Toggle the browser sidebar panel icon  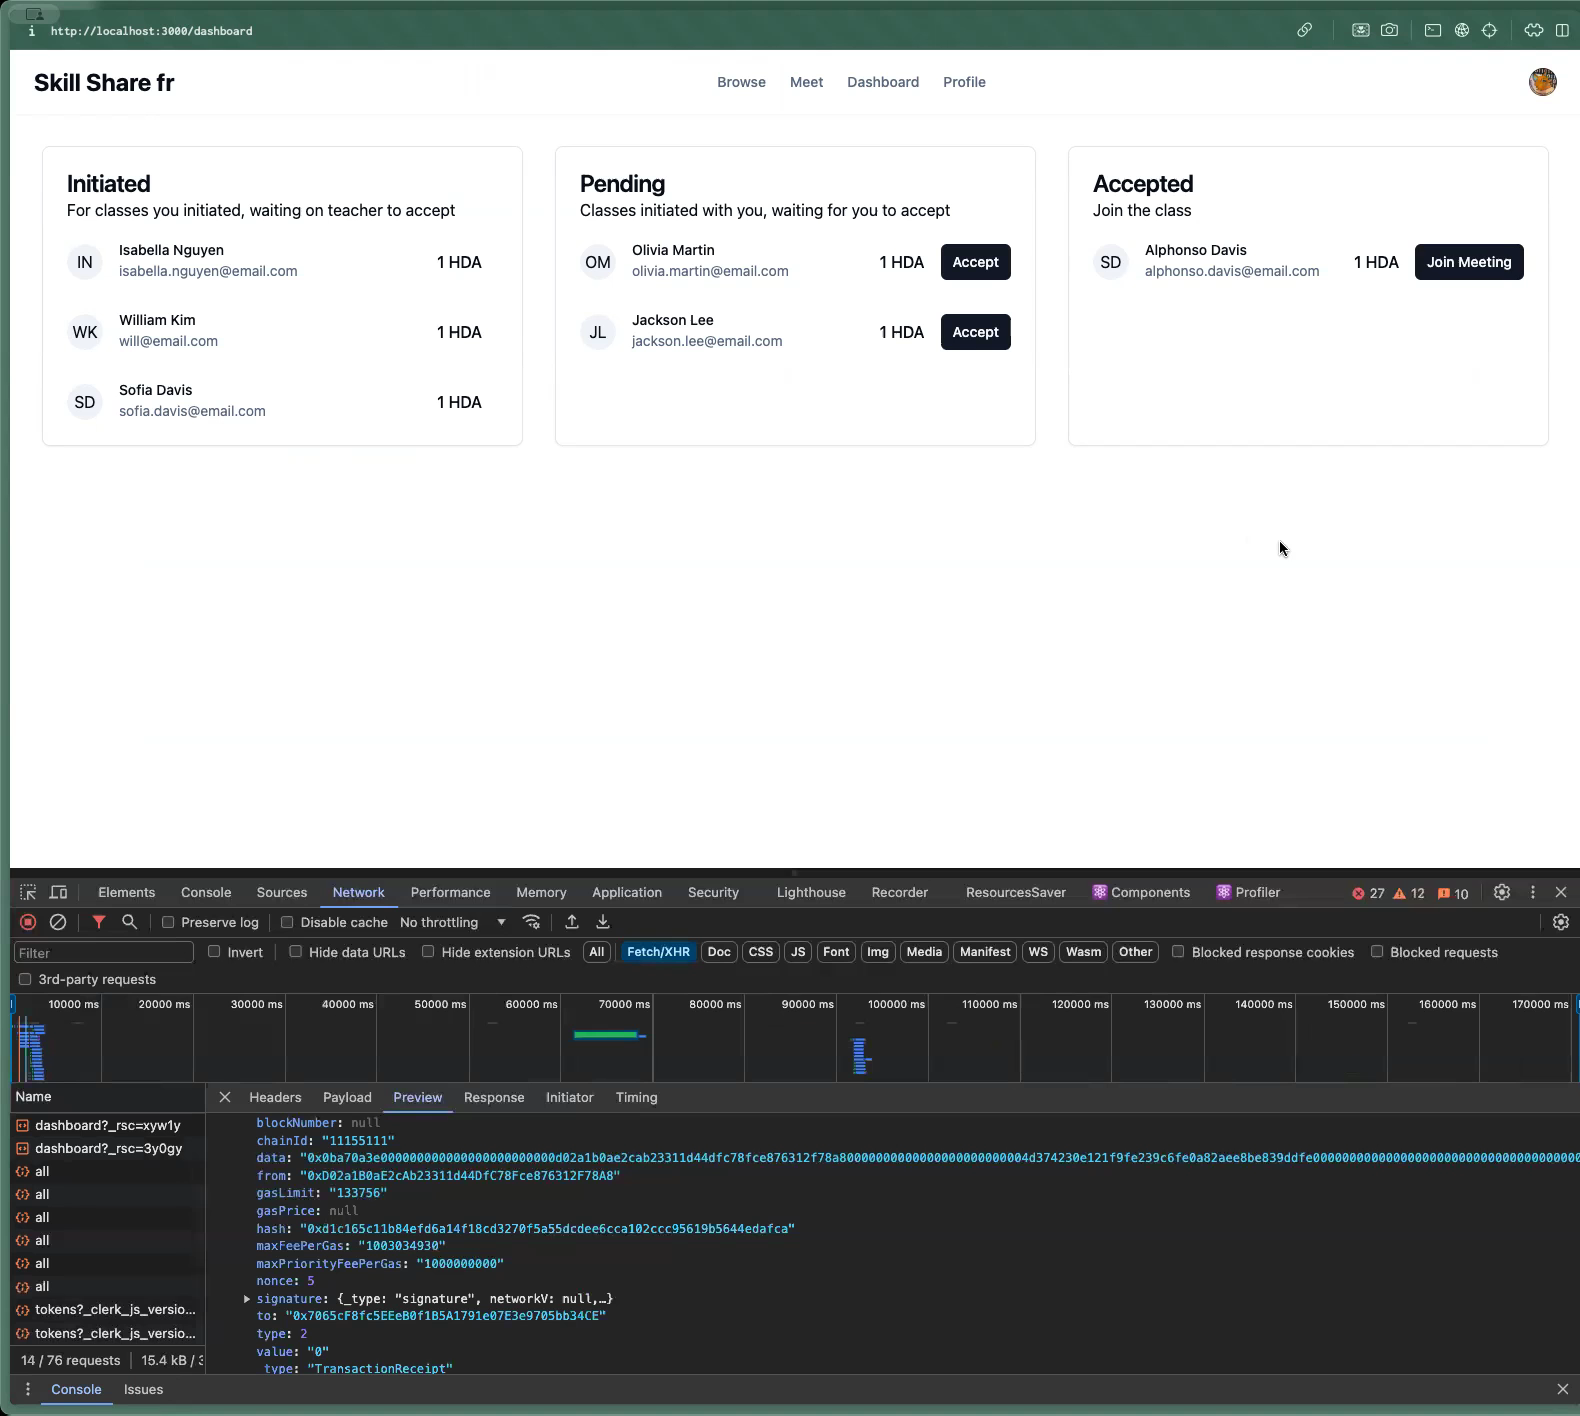[x=1562, y=30]
